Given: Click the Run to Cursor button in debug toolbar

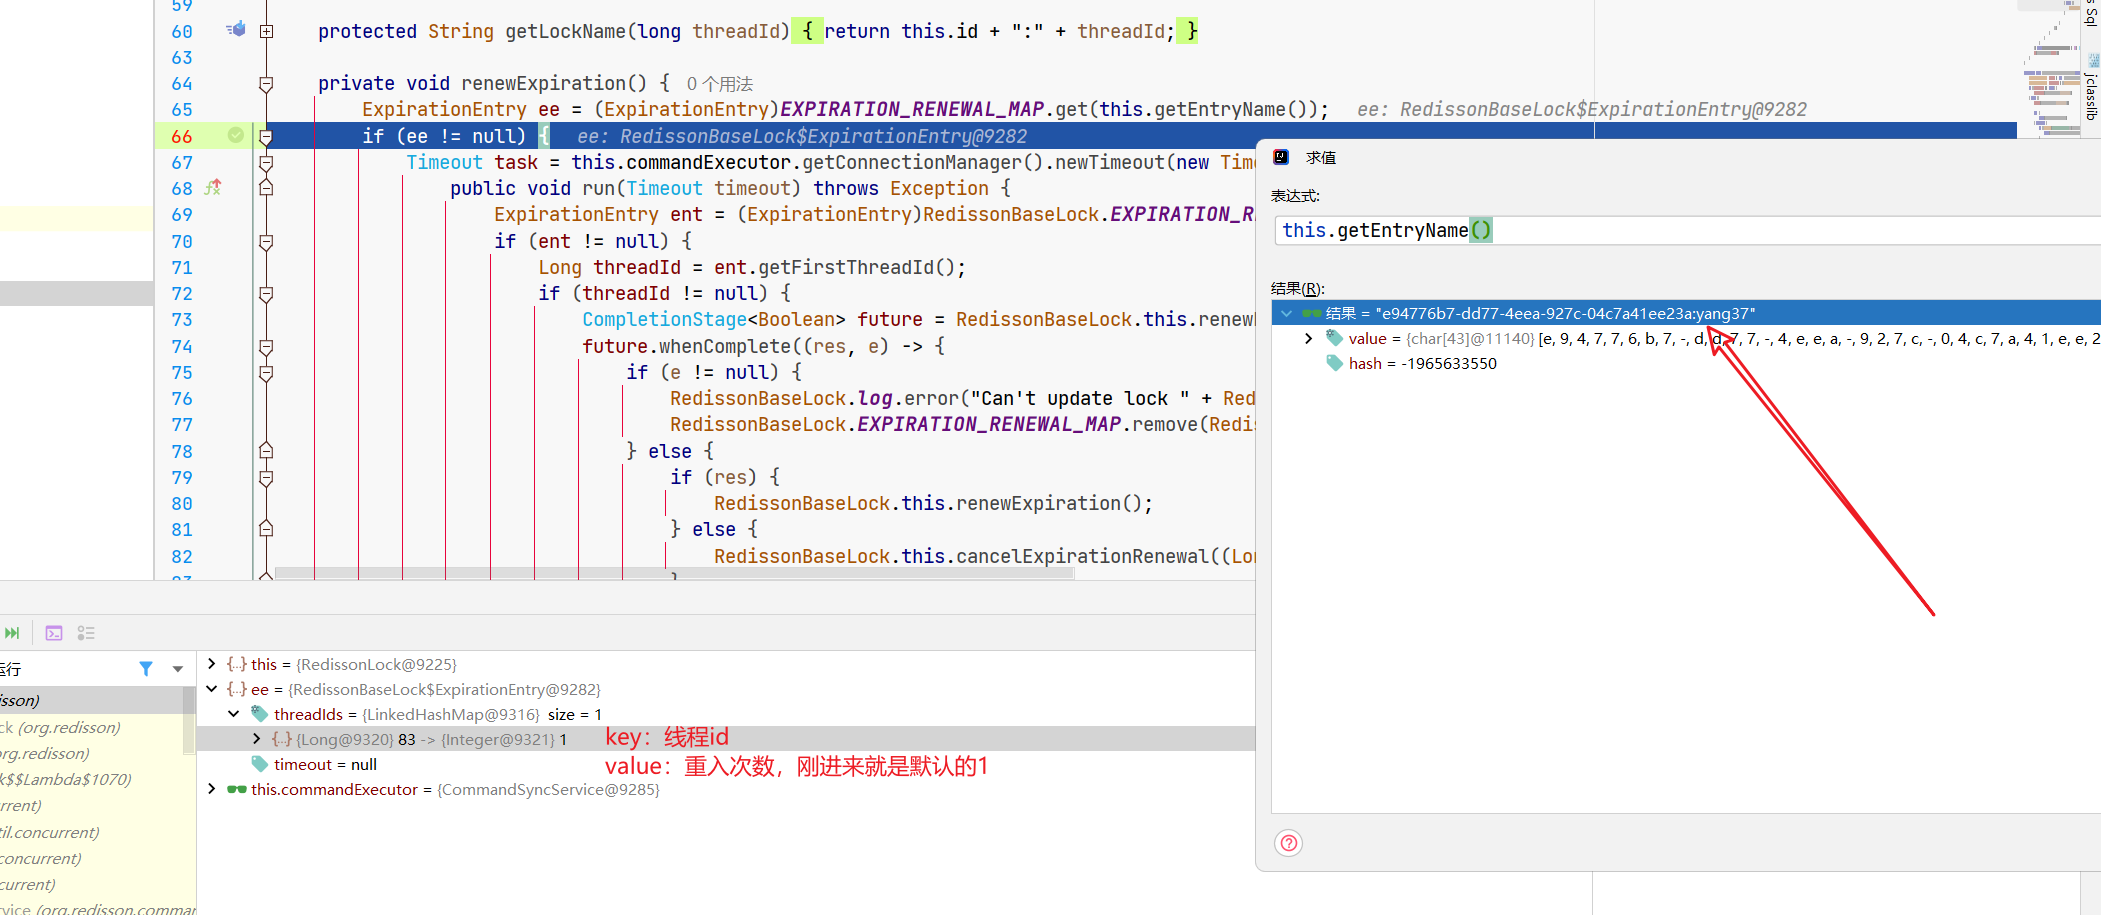Looking at the screenshot, I should point(12,633).
